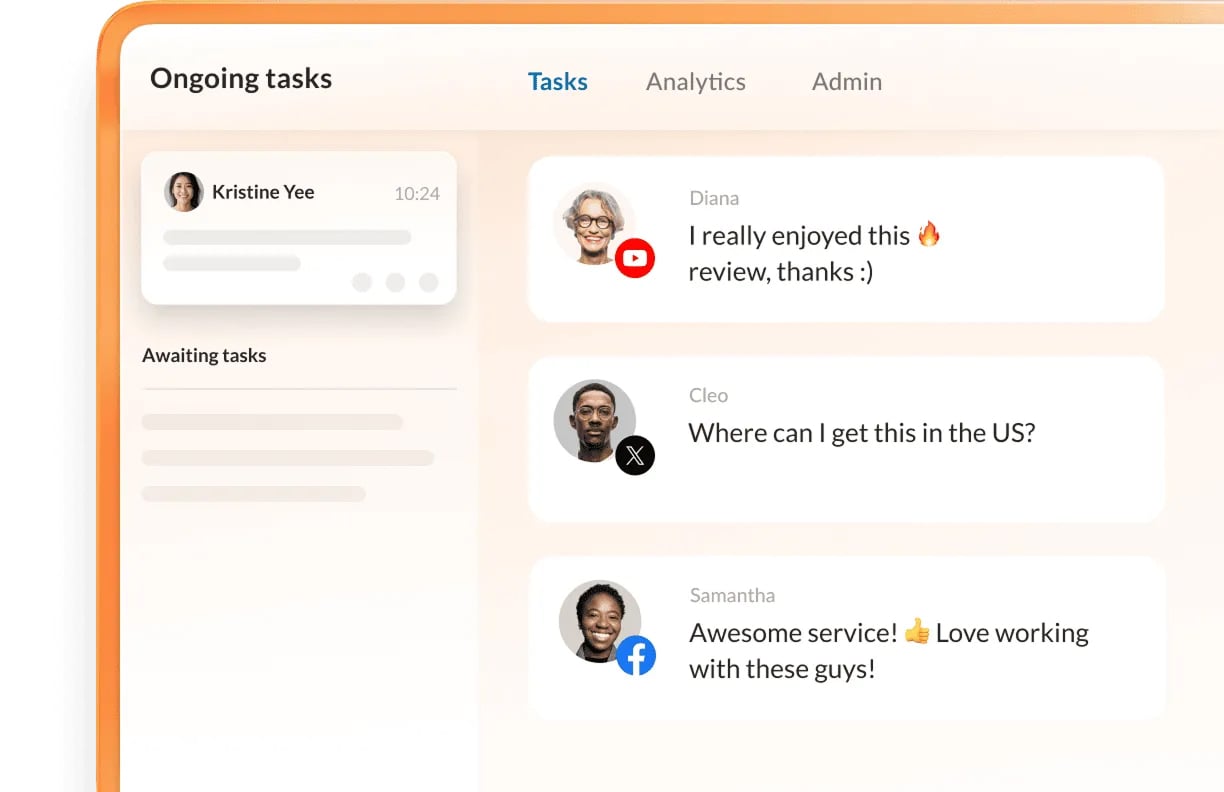Click the thumbs-up emoji in Samantha's message
The height and width of the screenshot is (792, 1224).
pyautogui.click(x=917, y=631)
